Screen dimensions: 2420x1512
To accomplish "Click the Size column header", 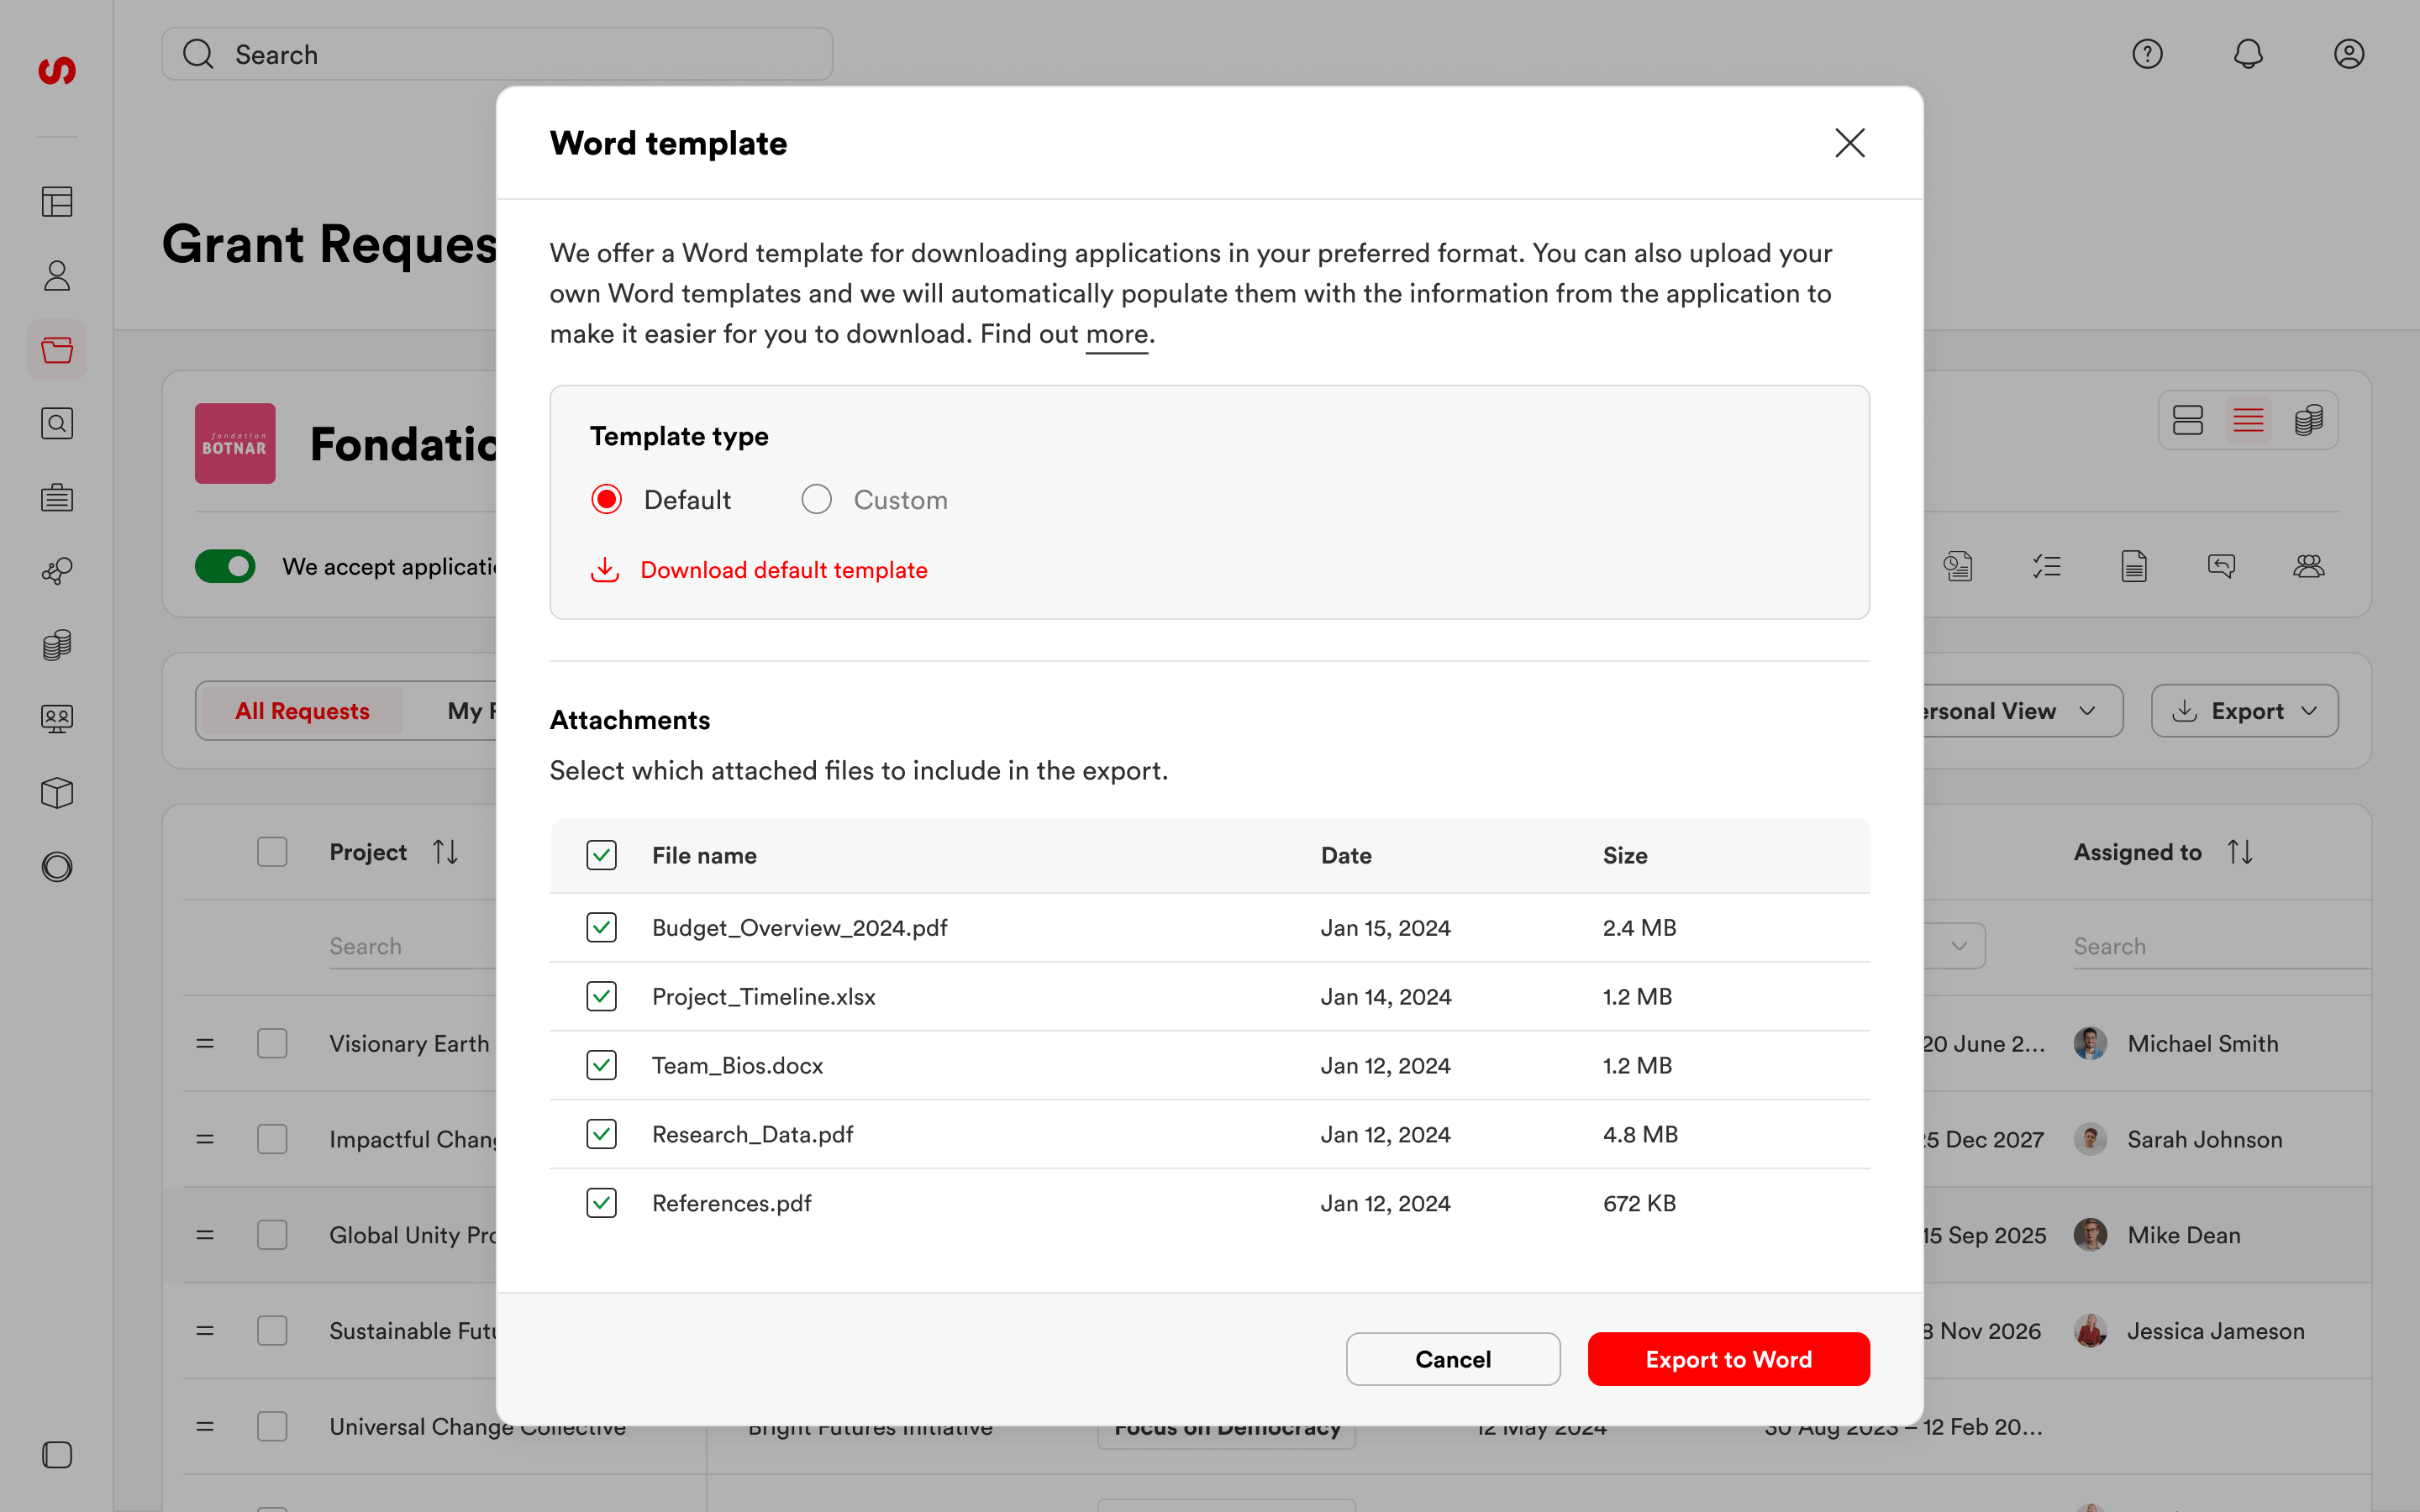I will click(1625, 855).
